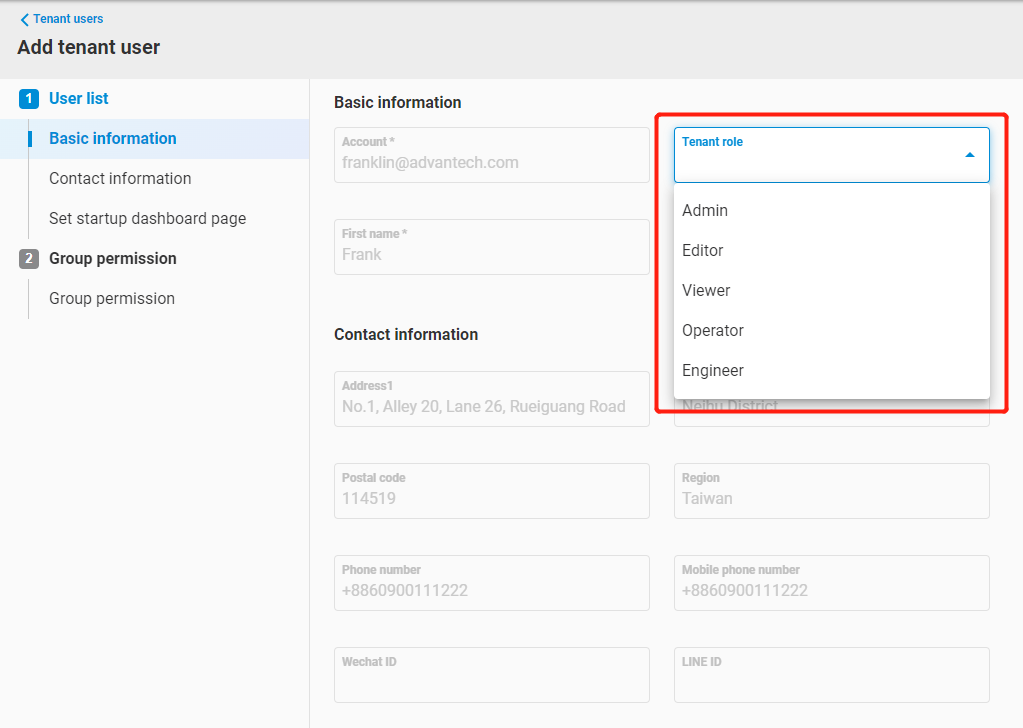This screenshot has height=728, width=1023.
Task: Click the step 1 number badge
Action: pos(29,99)
